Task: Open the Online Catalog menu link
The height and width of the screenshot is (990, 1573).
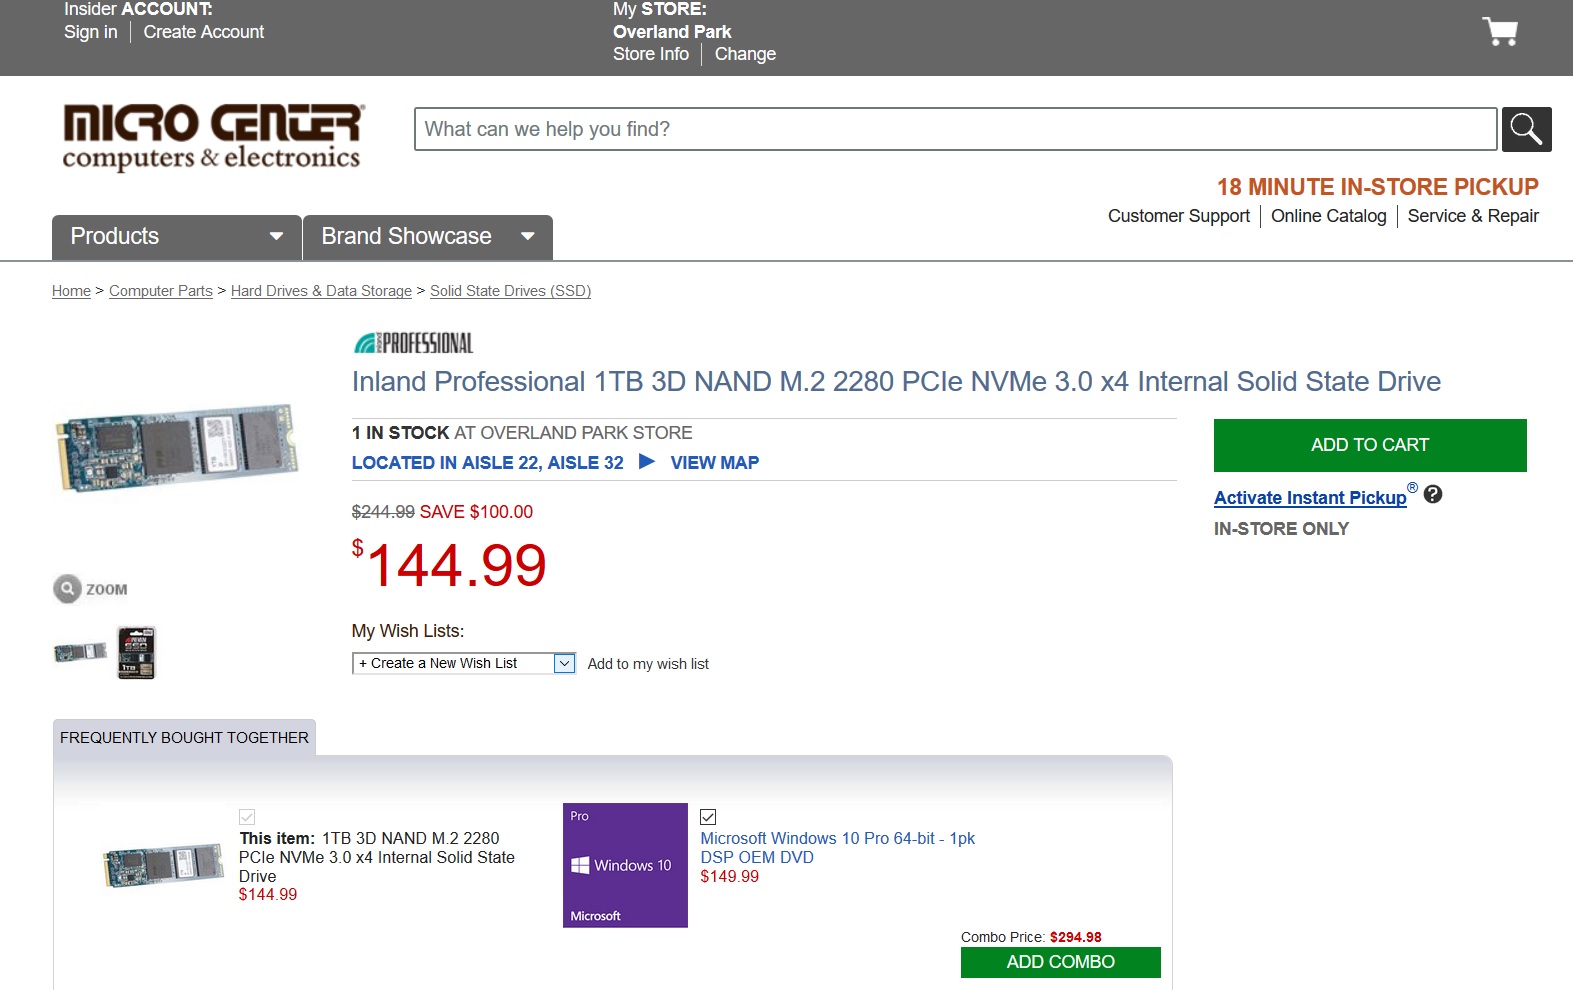Action: (x=1328, y=216)
